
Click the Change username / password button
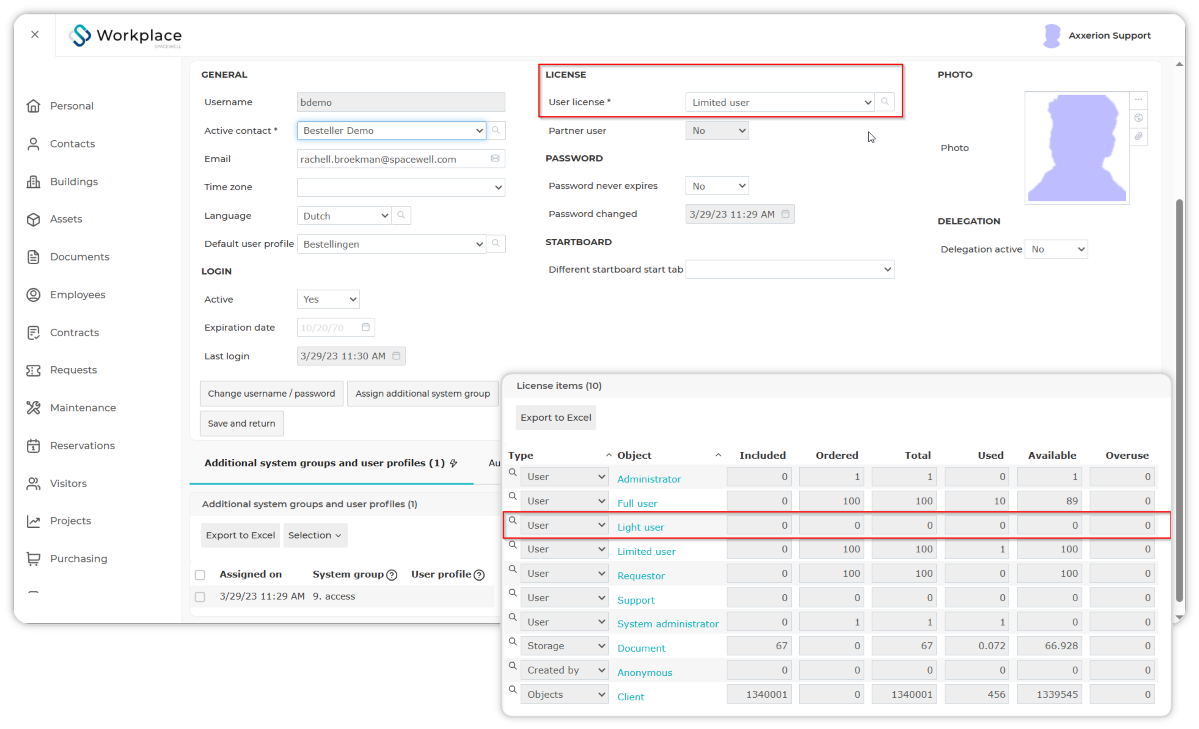tap(271, 394)
